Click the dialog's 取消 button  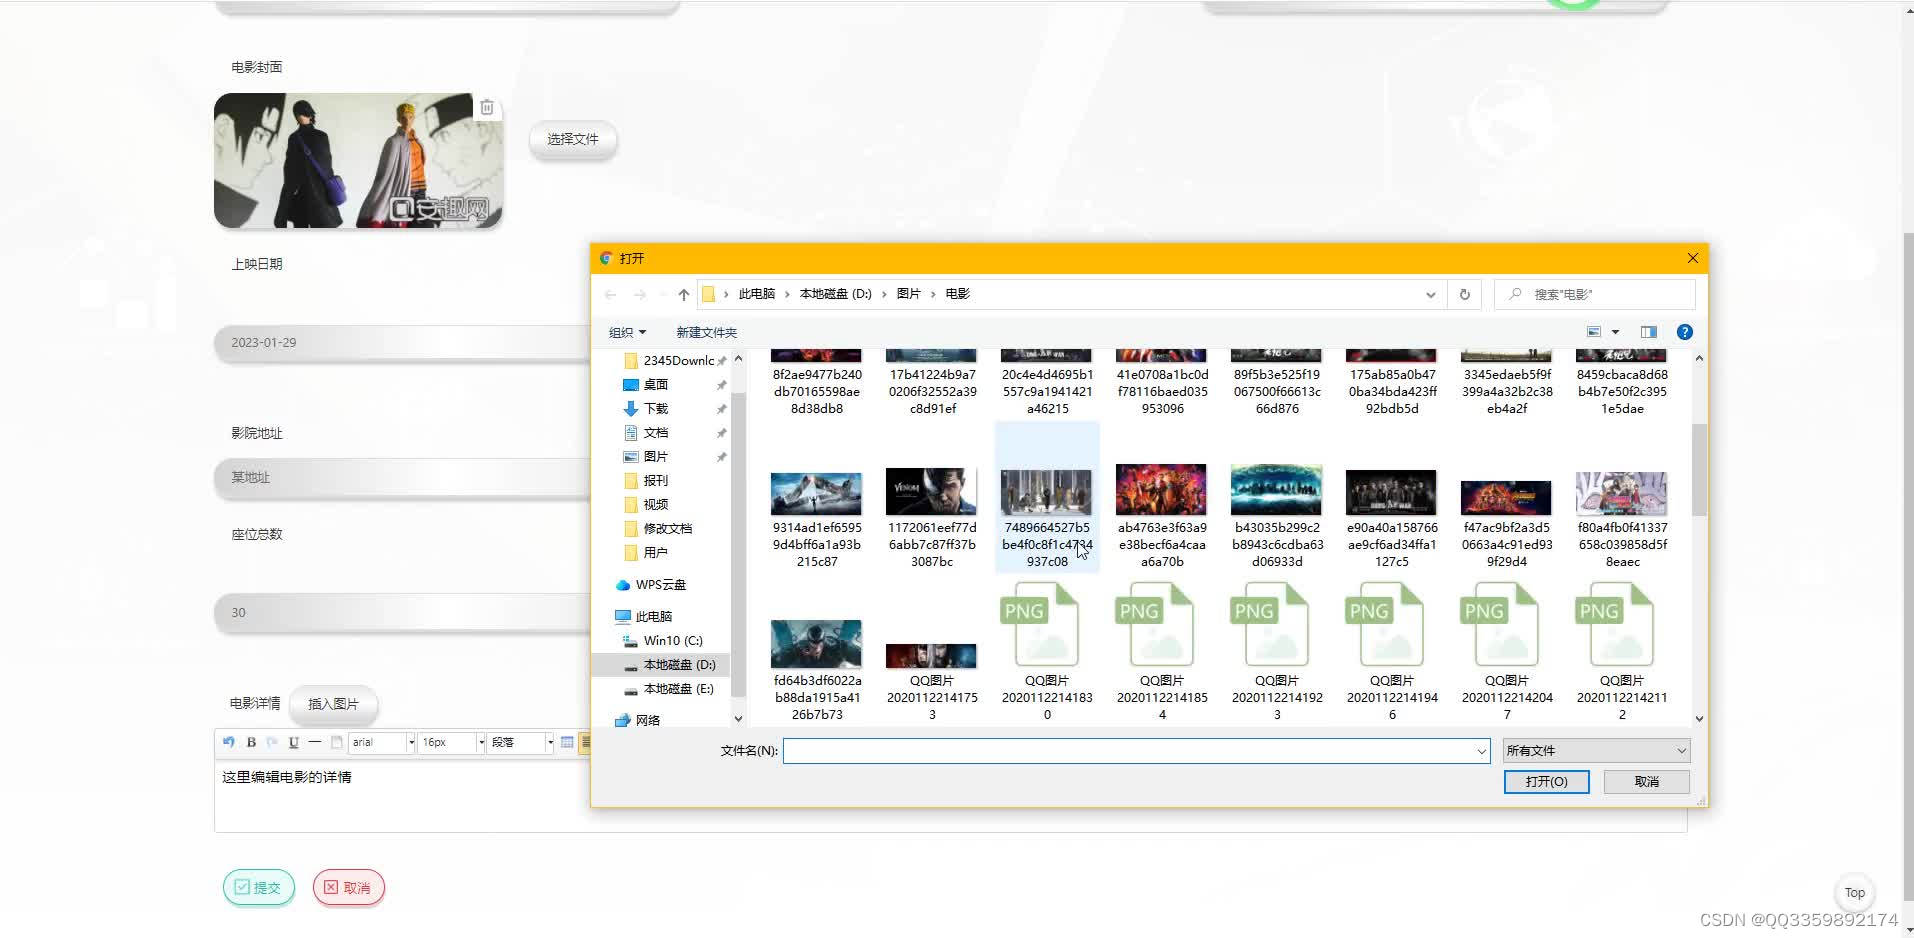(x=1646, y=781)
